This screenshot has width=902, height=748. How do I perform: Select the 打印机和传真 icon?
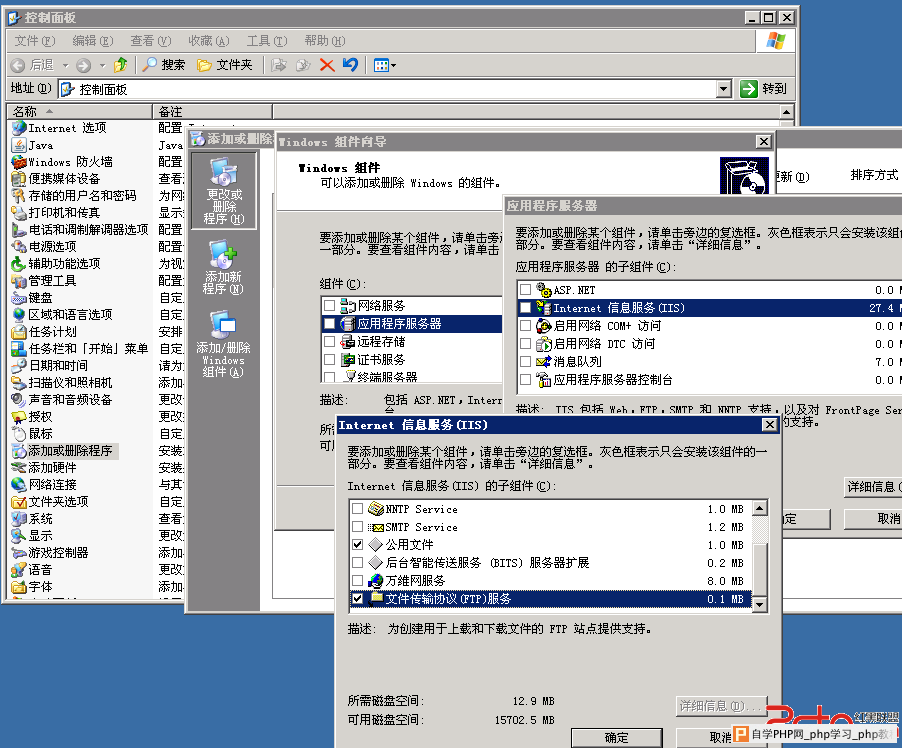tap(20, 213)
